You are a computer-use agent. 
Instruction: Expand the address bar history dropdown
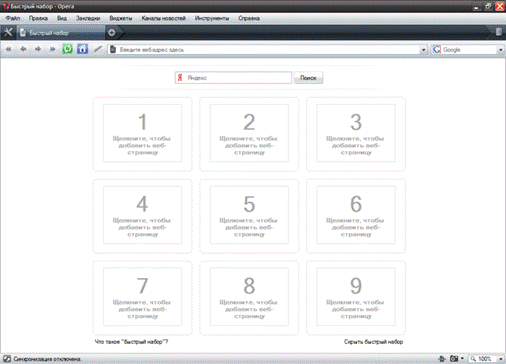click(x=423, y=50)
